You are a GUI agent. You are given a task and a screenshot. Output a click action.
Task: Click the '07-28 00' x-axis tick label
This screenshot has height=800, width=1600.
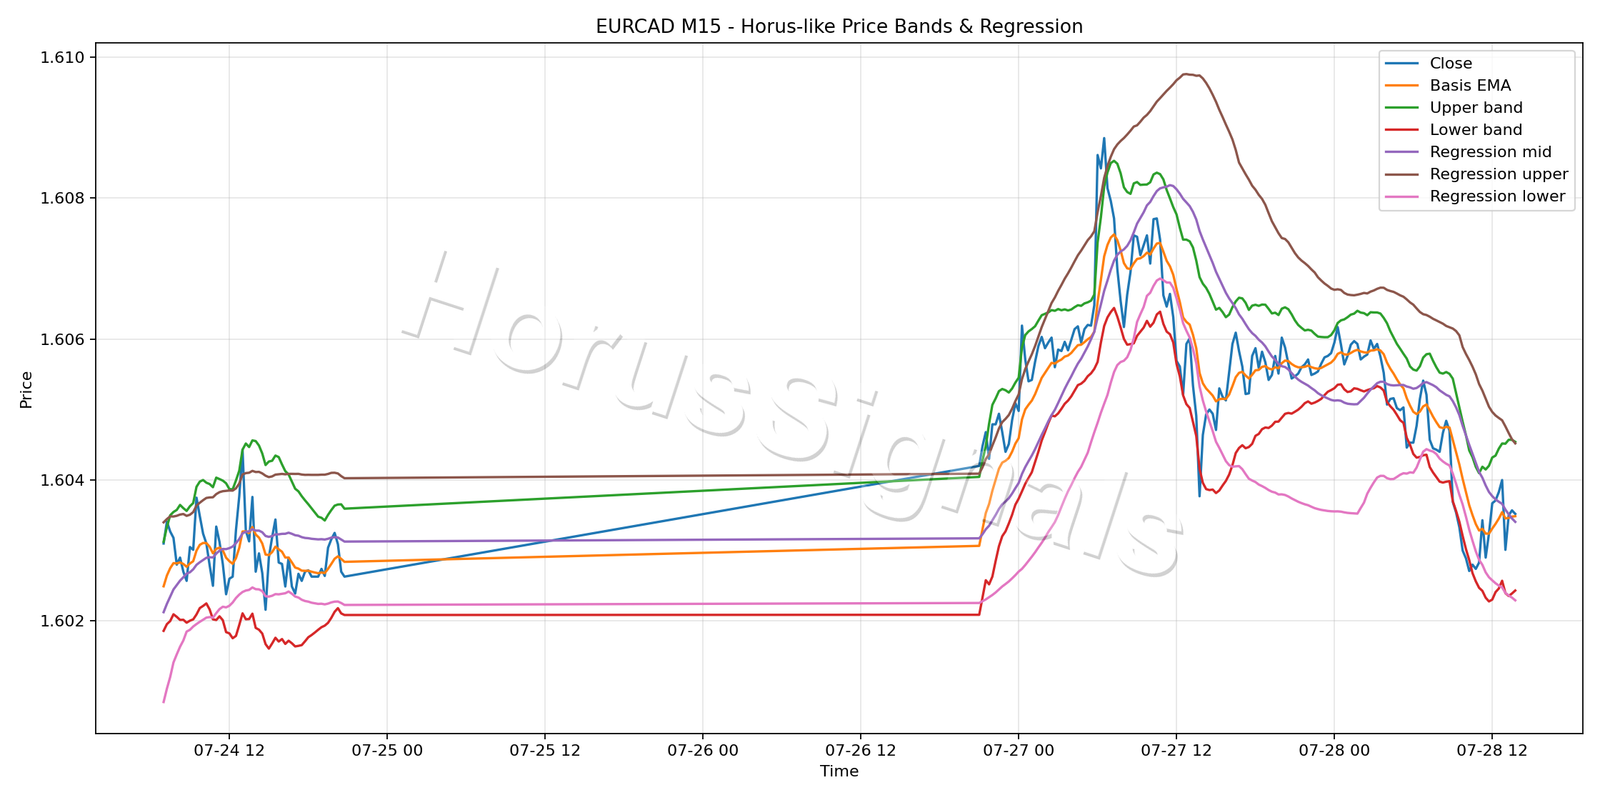coord(1334,750)
